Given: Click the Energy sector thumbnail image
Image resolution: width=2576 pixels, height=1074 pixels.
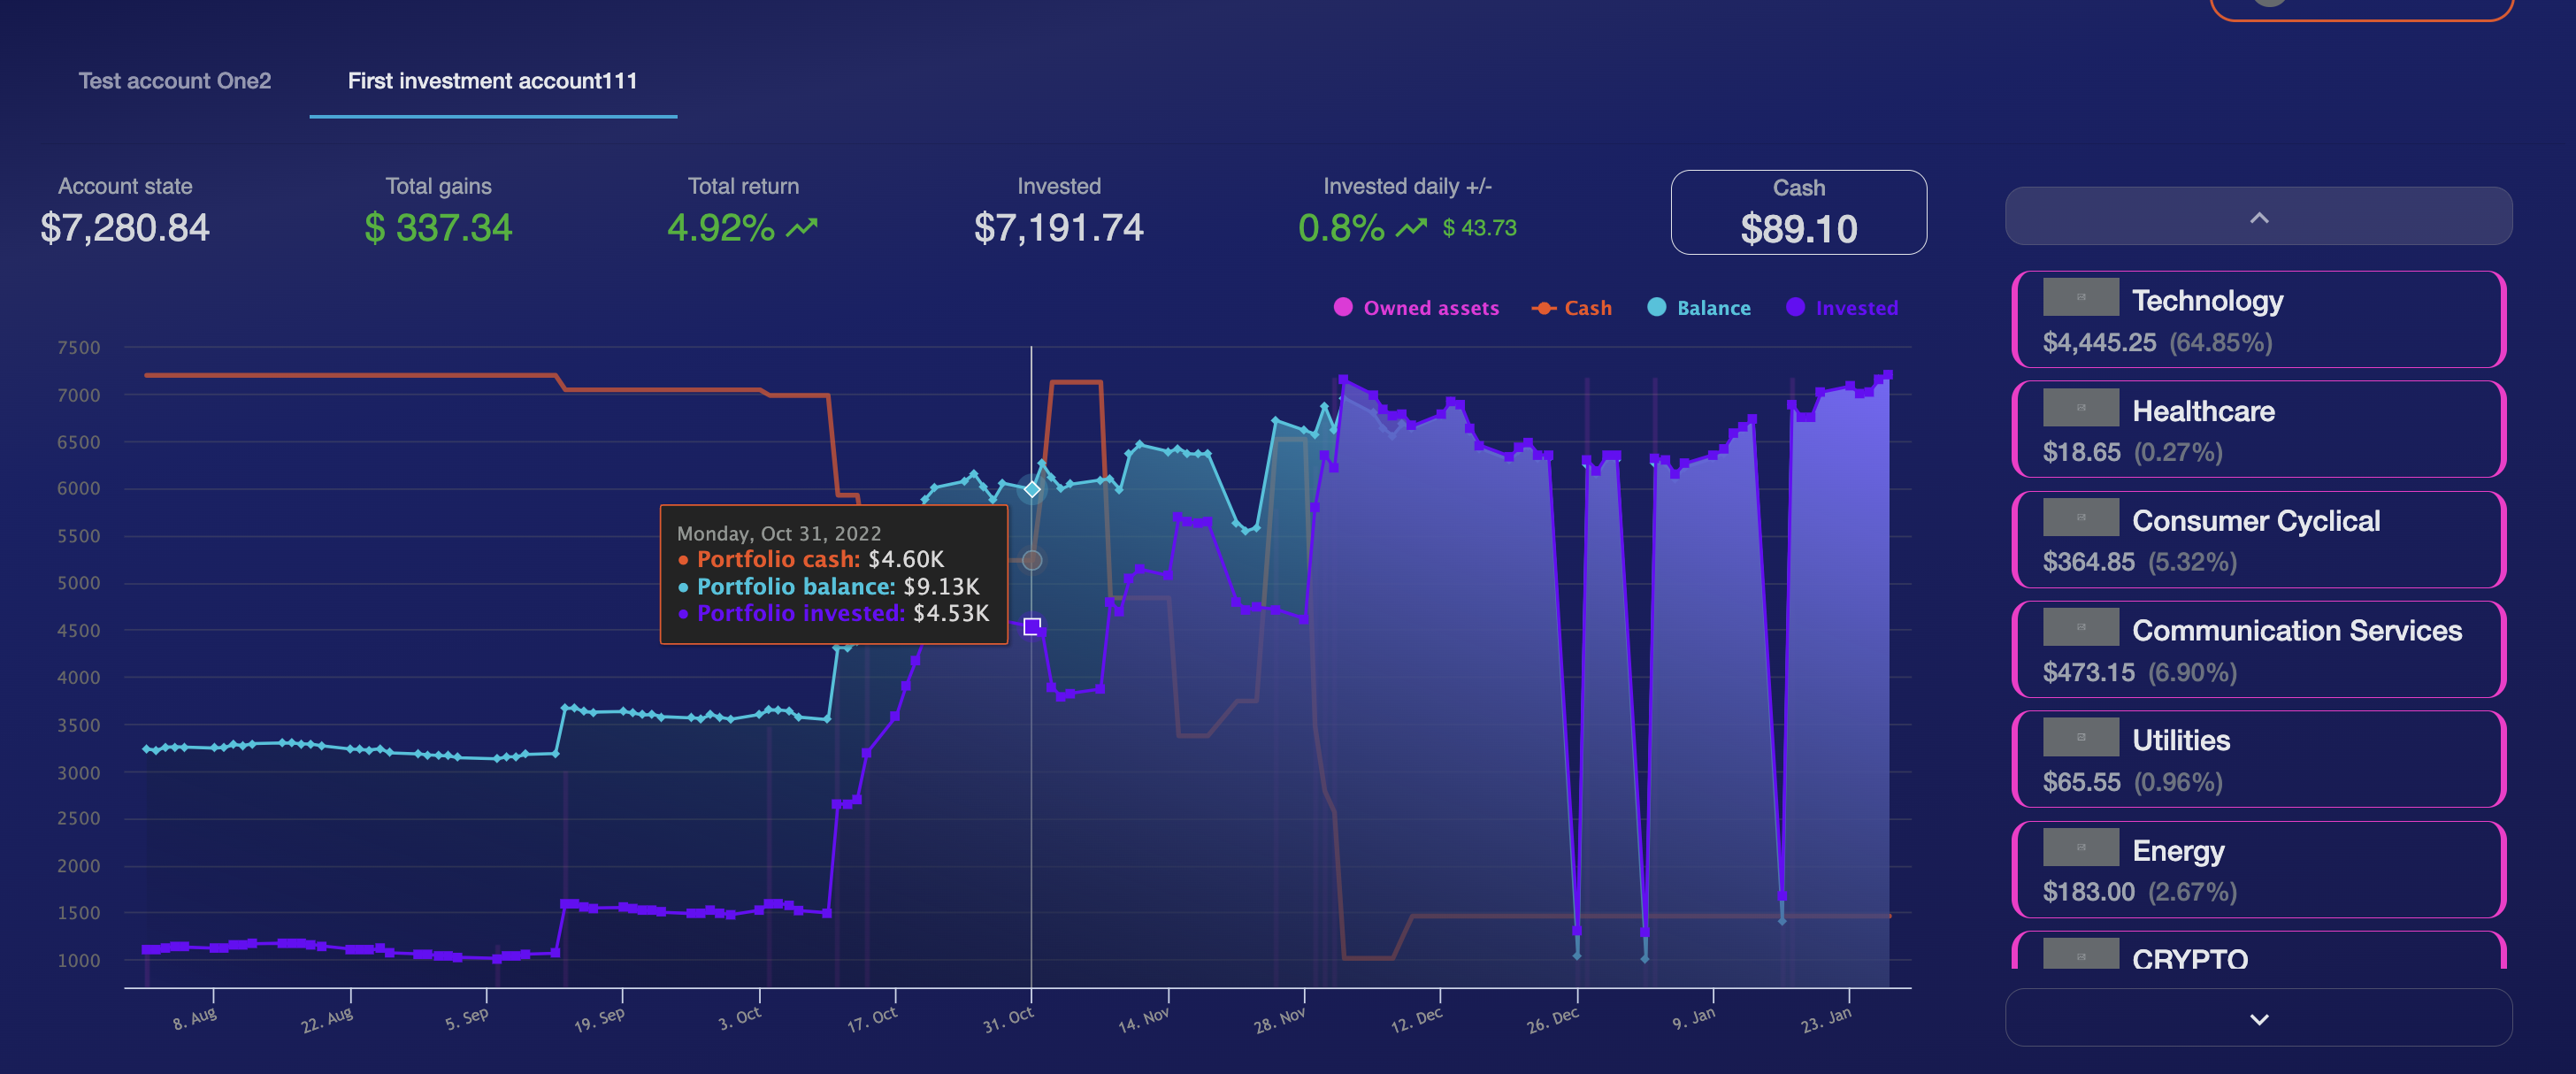Looking at the screenshot, I should coord(2080,847).
